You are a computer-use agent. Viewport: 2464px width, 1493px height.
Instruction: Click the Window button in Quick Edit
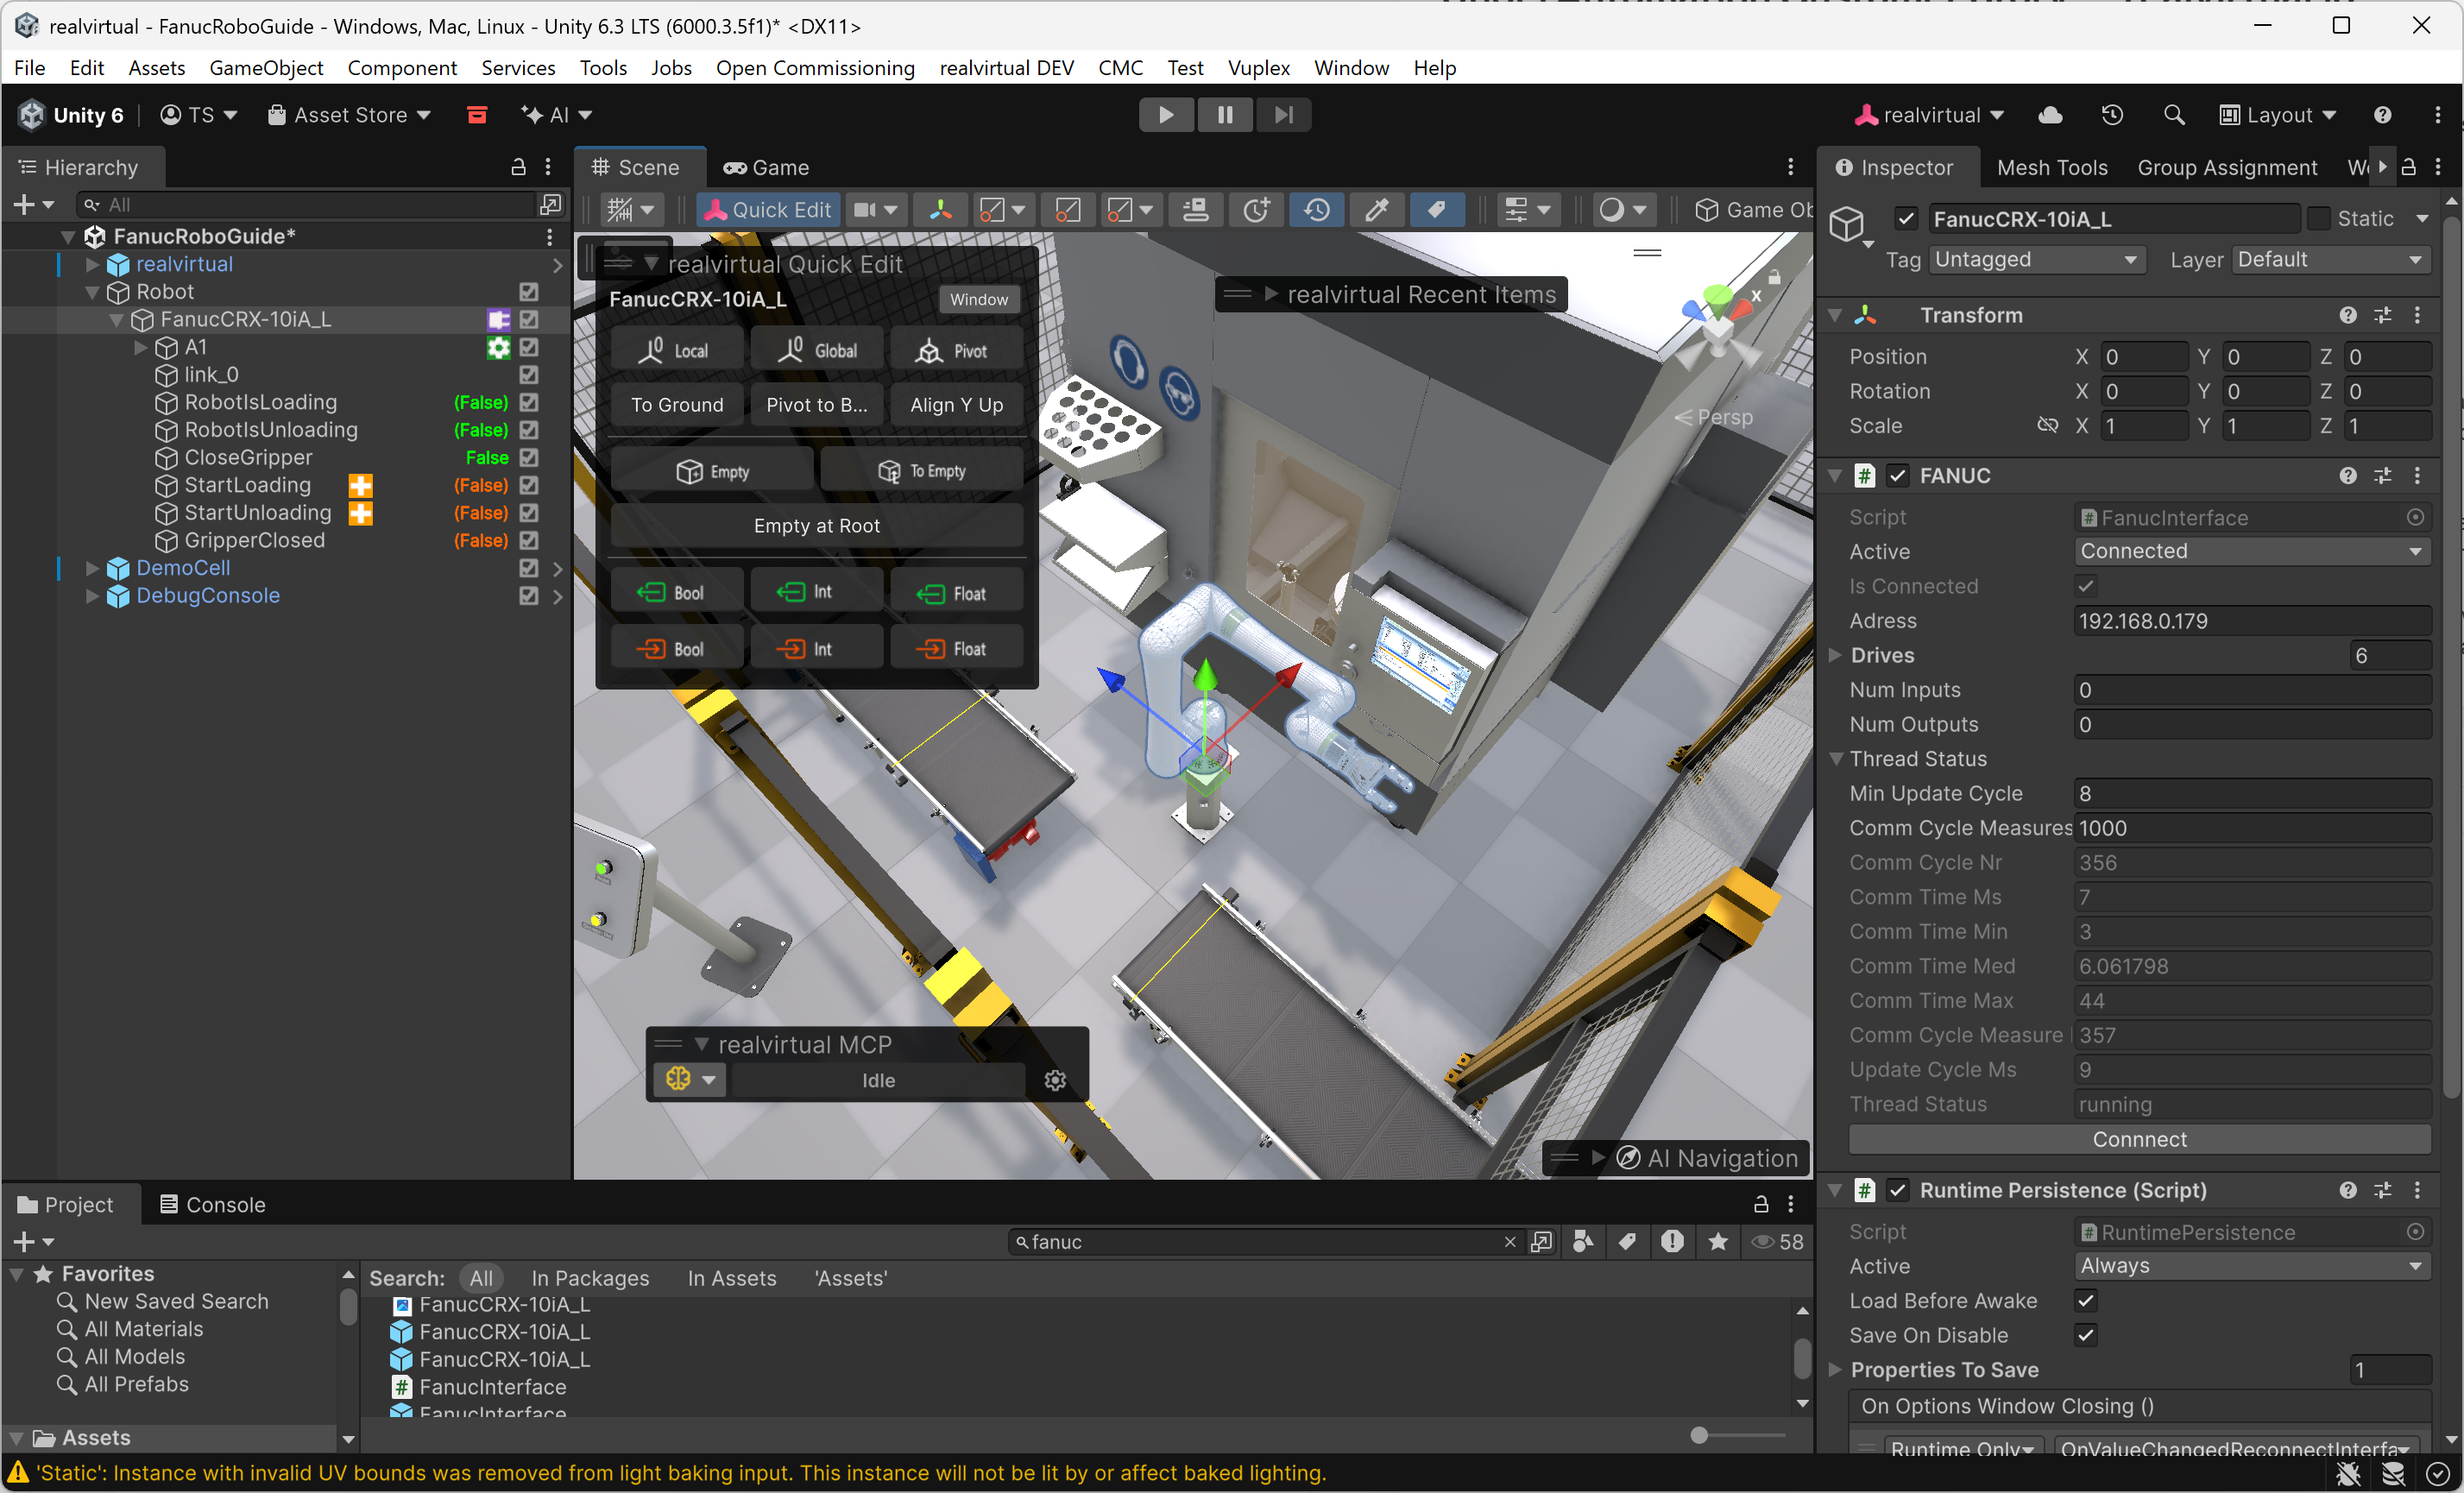point(978,299)
